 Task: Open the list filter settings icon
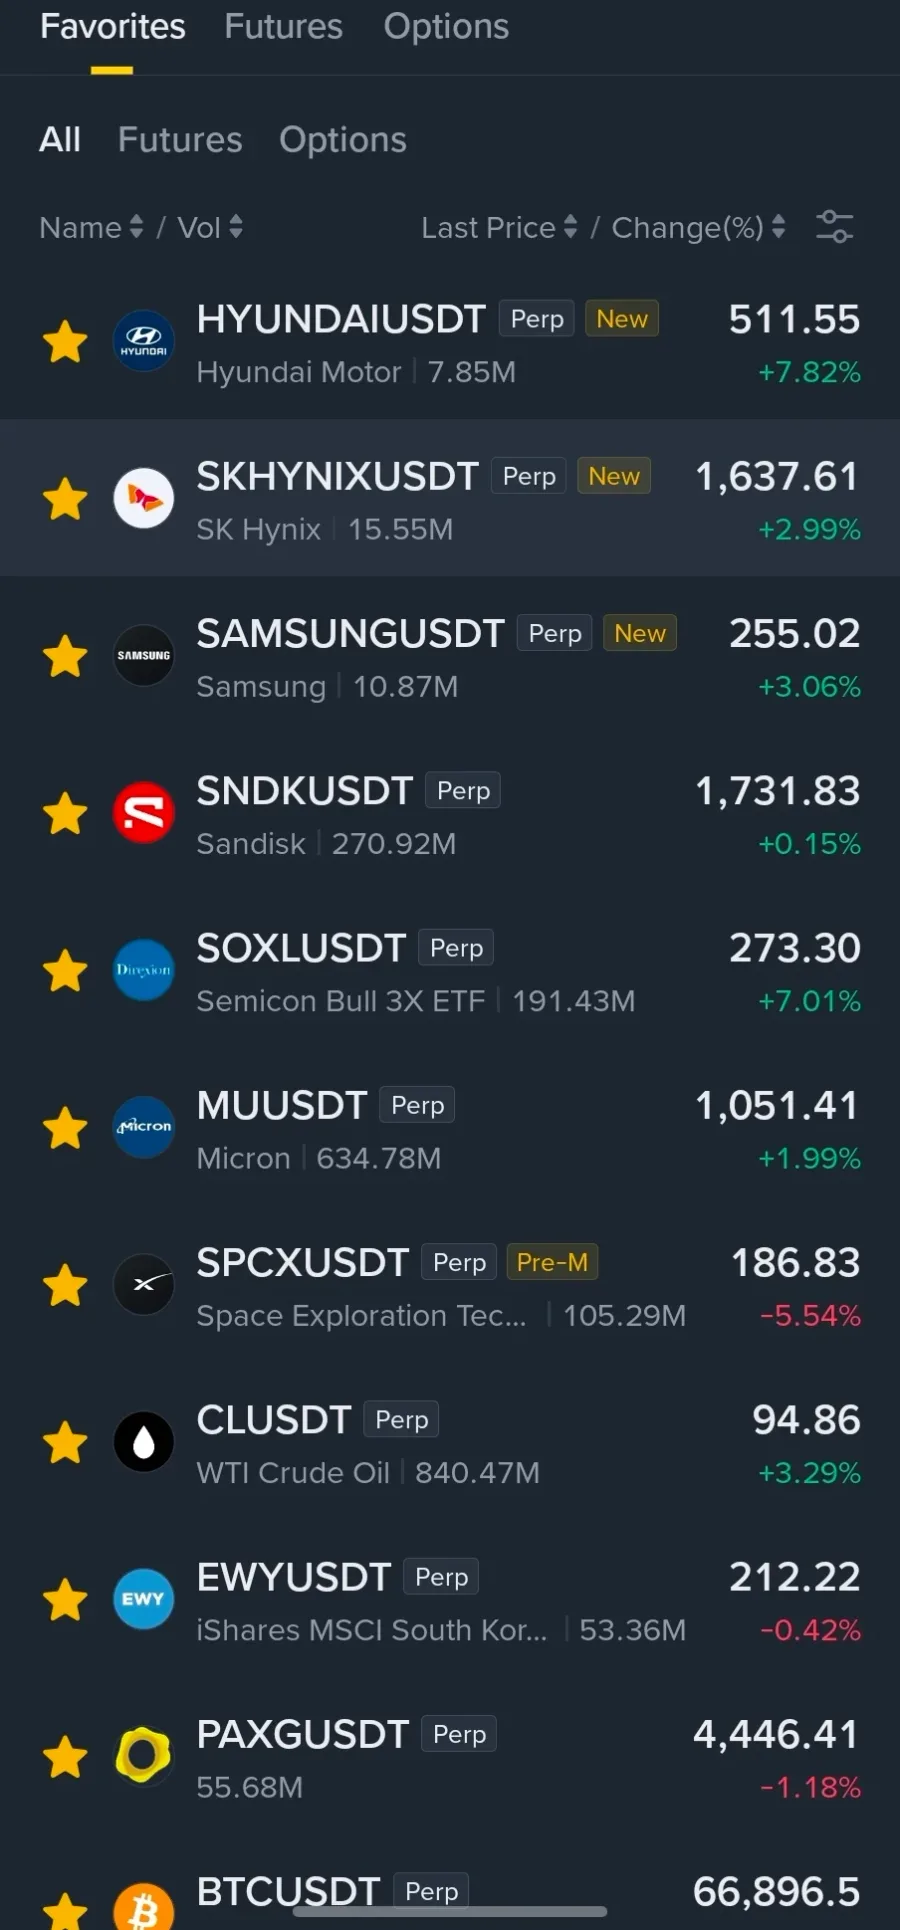click(834, 227)
